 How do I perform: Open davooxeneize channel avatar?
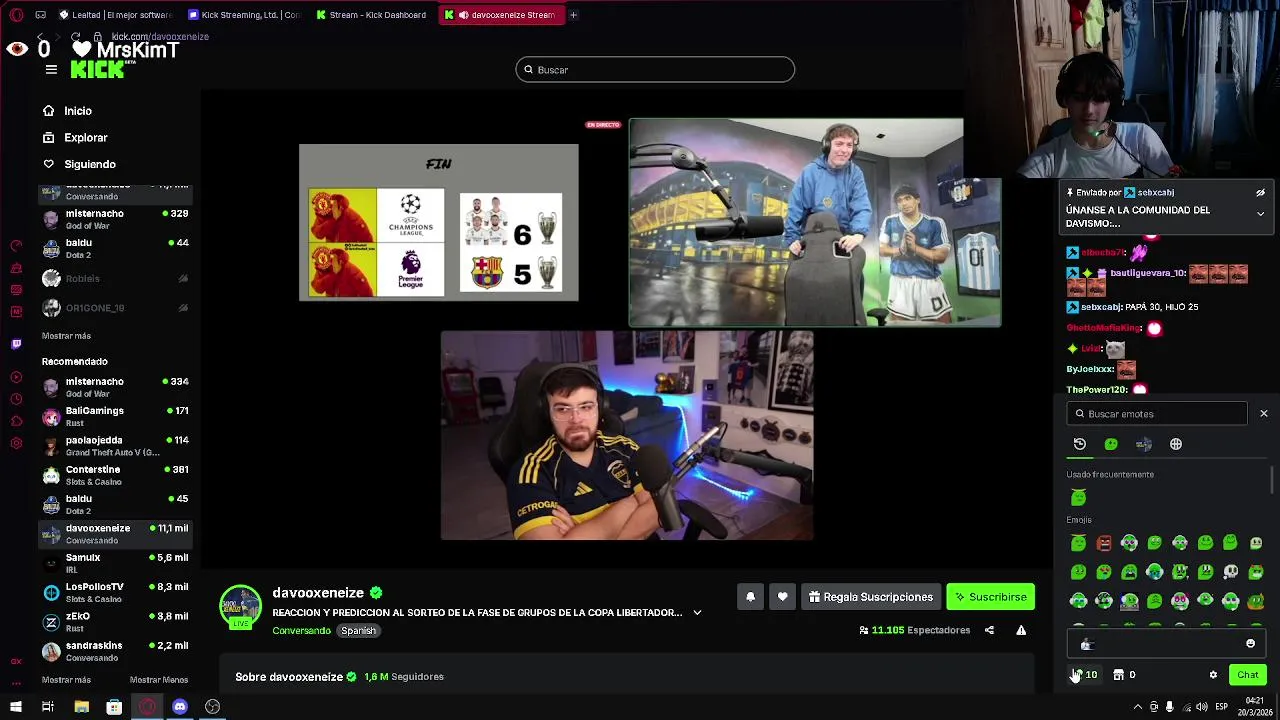[x=240, y=606]
